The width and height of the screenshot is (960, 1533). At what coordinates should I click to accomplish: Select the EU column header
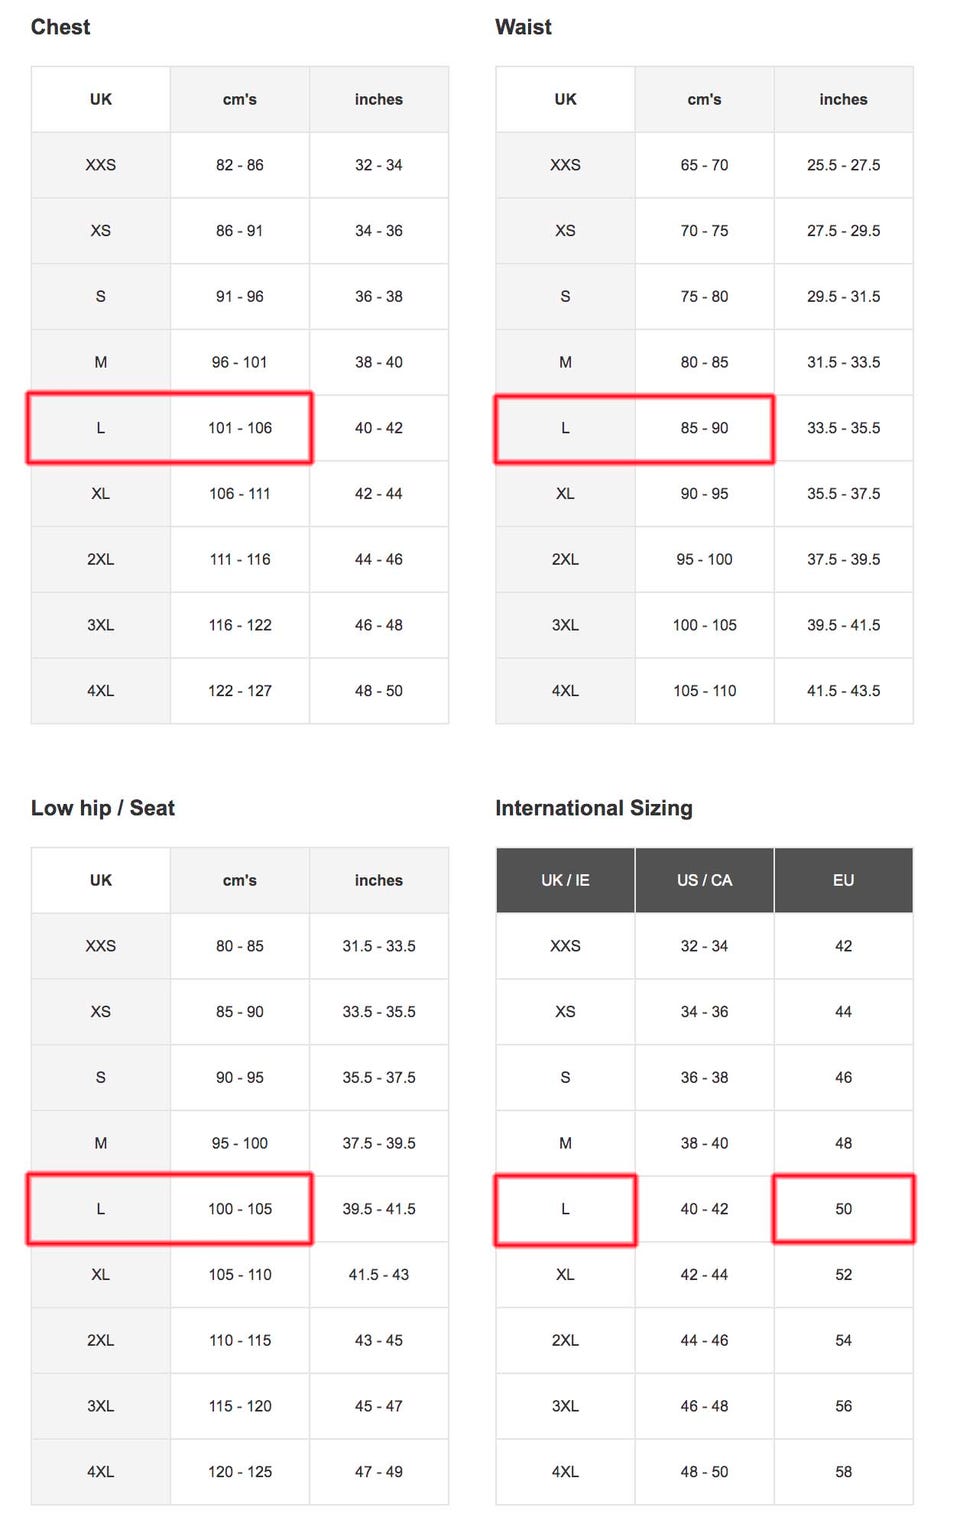point(843,880)
